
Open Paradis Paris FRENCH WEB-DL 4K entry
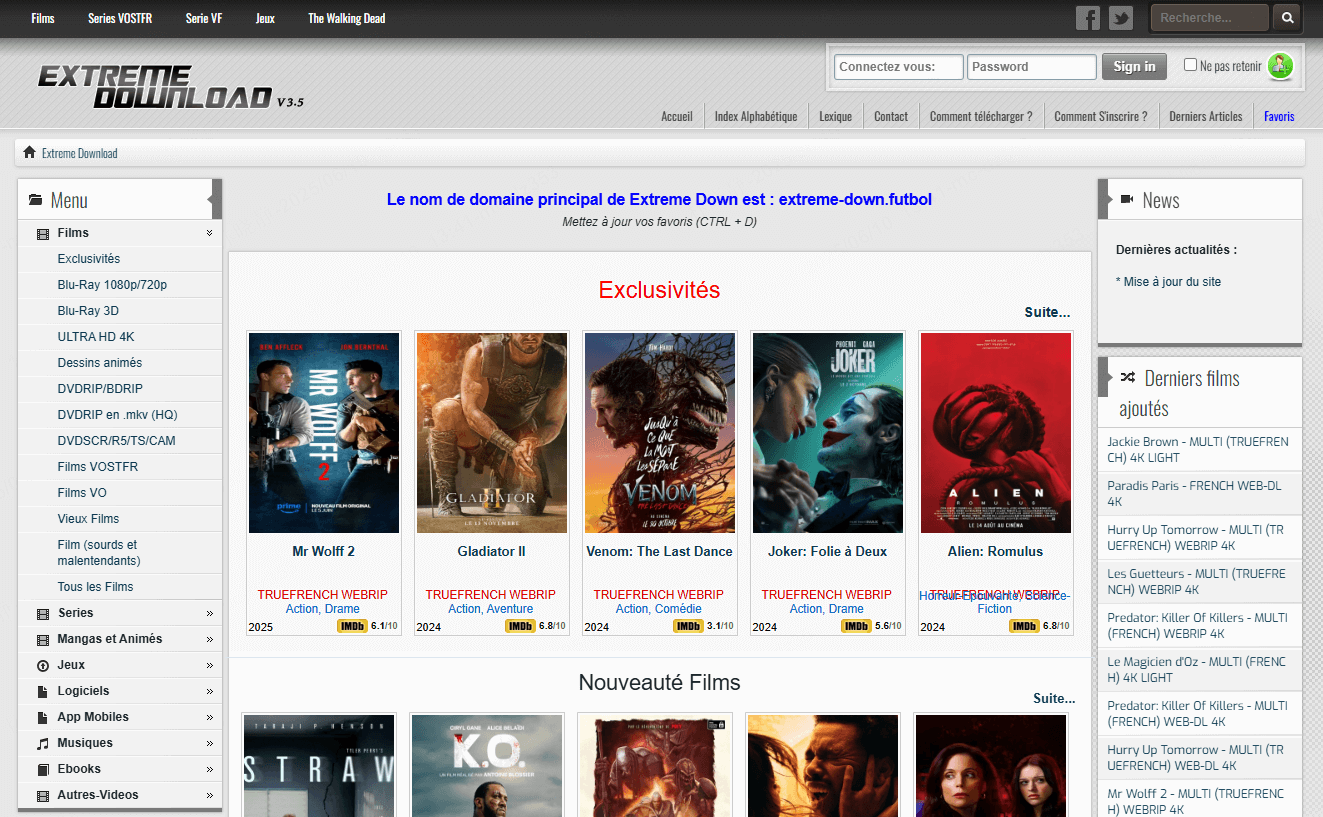[1194, 494]
